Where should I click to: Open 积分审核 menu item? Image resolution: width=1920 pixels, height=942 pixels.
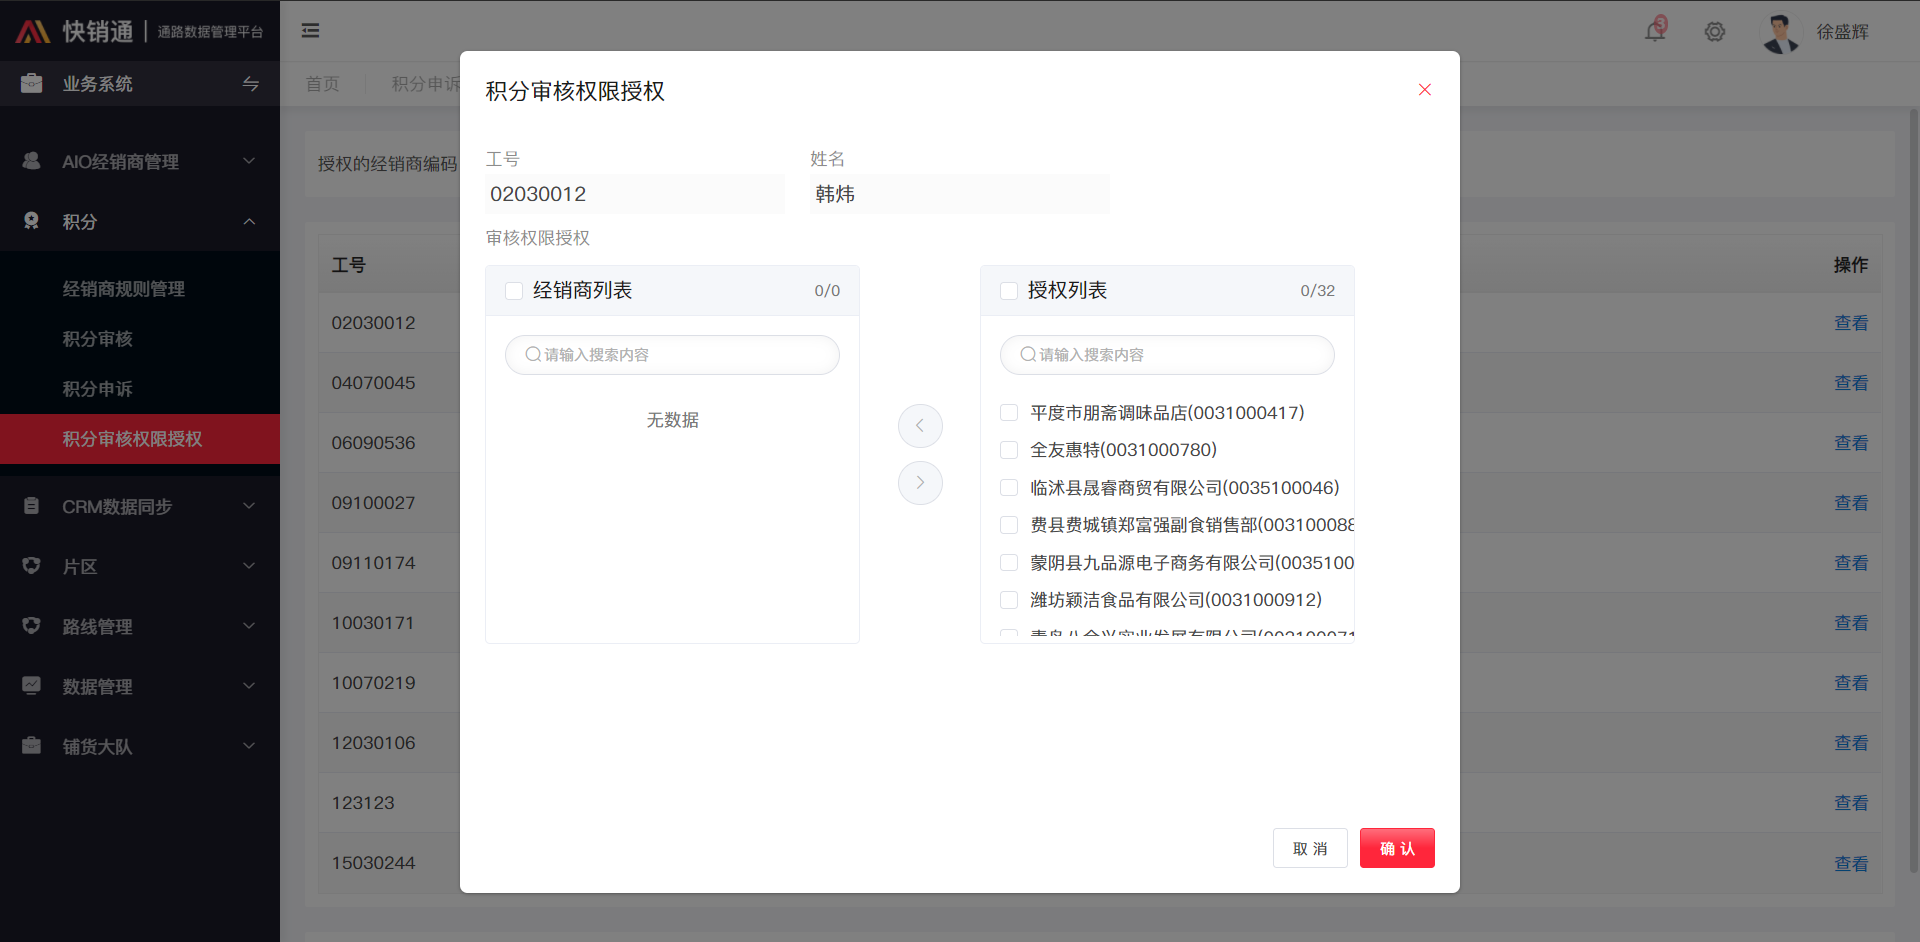(x=140, y=339)
